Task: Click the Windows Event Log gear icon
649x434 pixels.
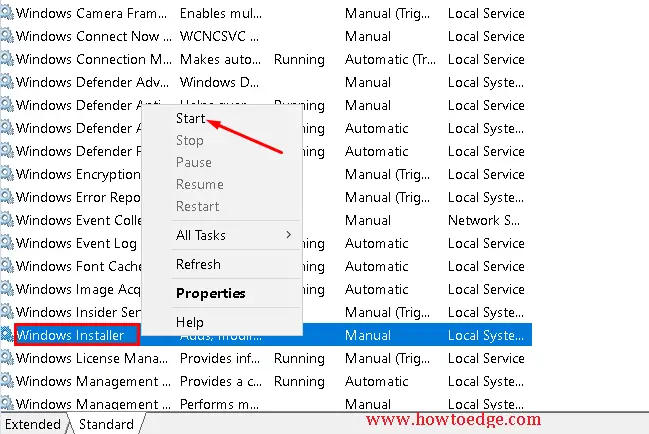Action: (x=7, y=243)
